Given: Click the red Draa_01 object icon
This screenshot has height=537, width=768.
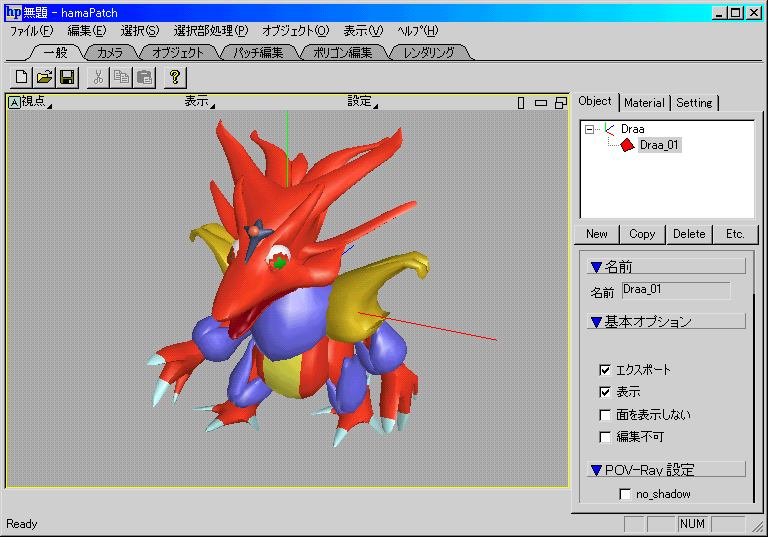Looking at the screenshot, I should click(x=627, y=145).
